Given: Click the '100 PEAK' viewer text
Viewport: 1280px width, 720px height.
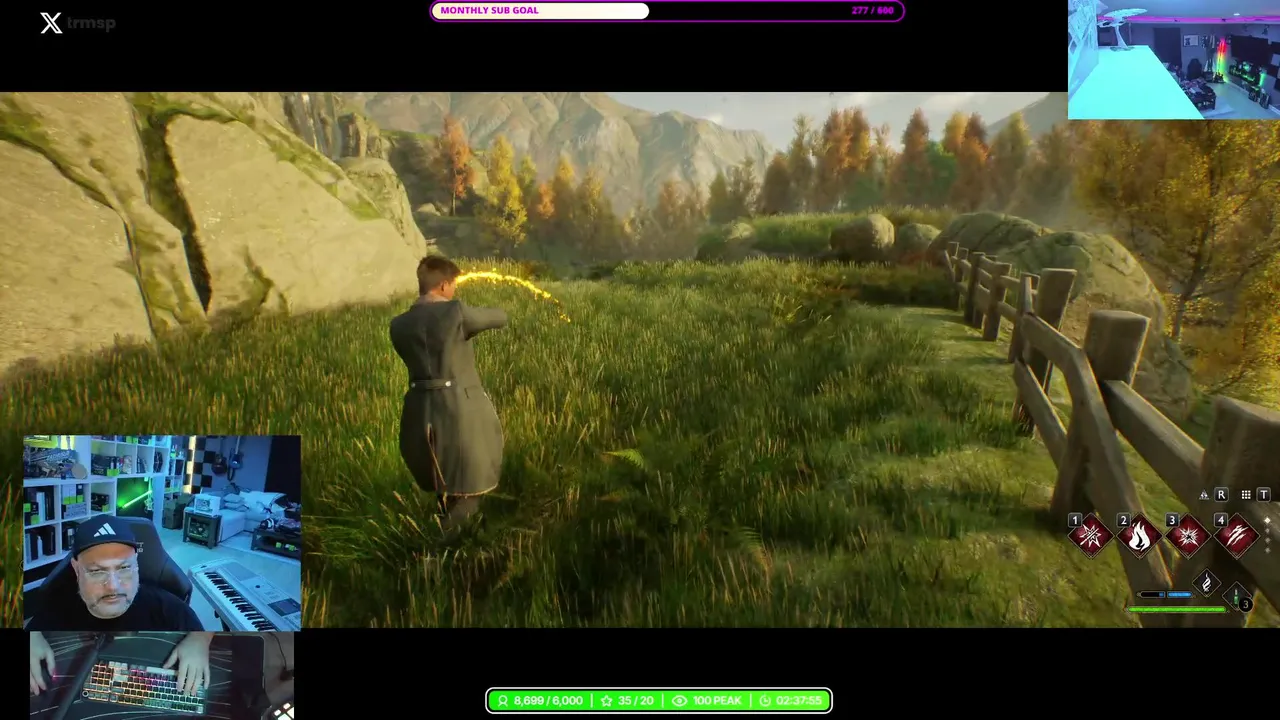Looking at the screenshot, I should [717, 701].
